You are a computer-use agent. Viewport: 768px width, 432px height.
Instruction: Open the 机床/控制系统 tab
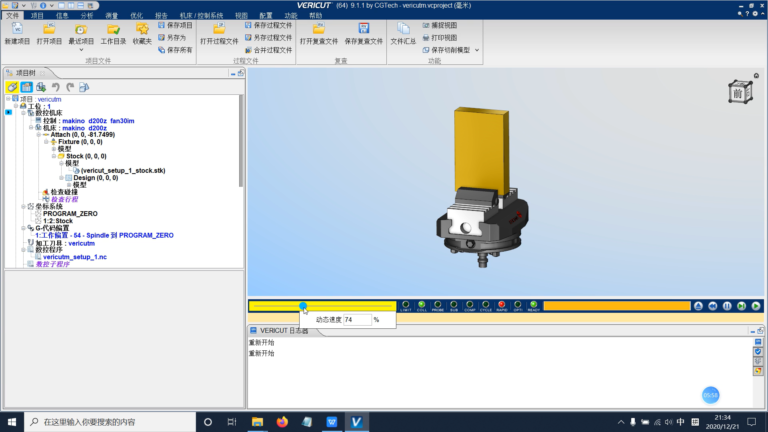pos(201,16)
